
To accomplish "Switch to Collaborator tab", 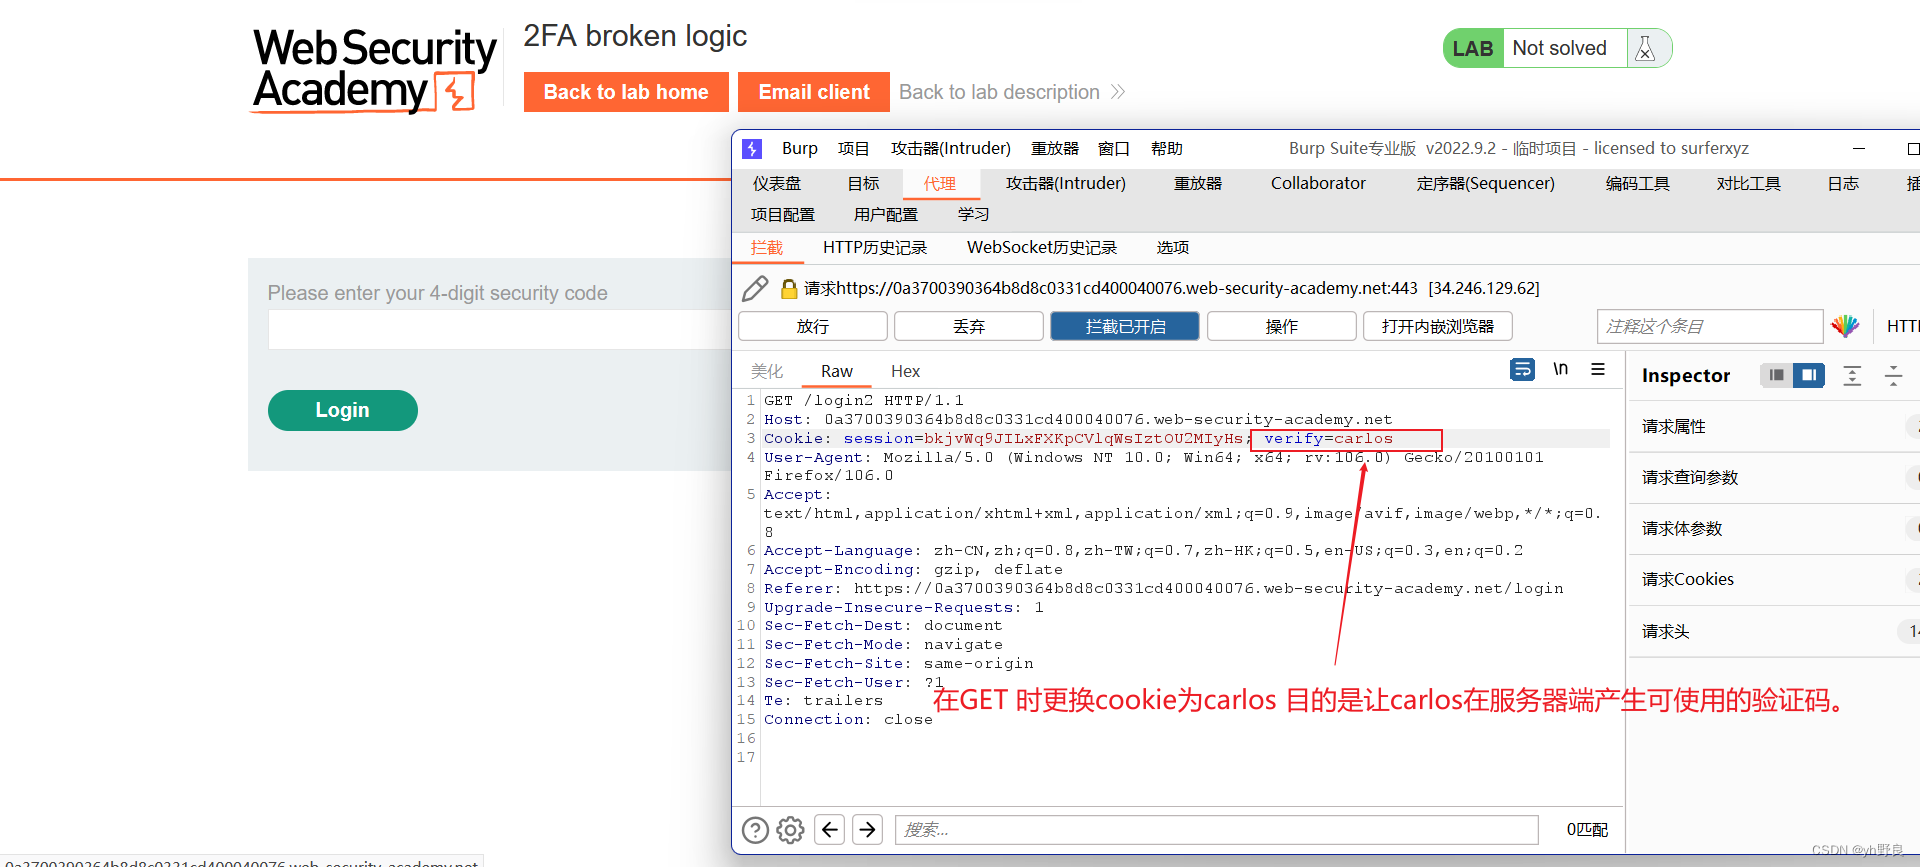I will [x=1318, y=184].
